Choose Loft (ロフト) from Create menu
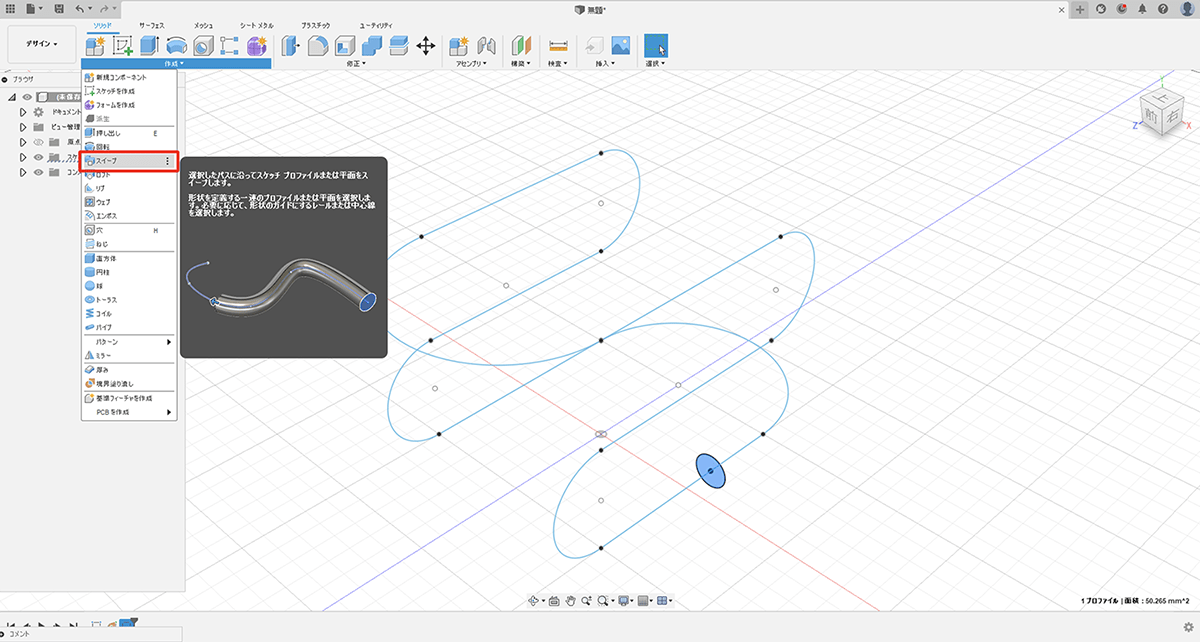The height and width of the screenshot is (642, 1200). (129, 174)
